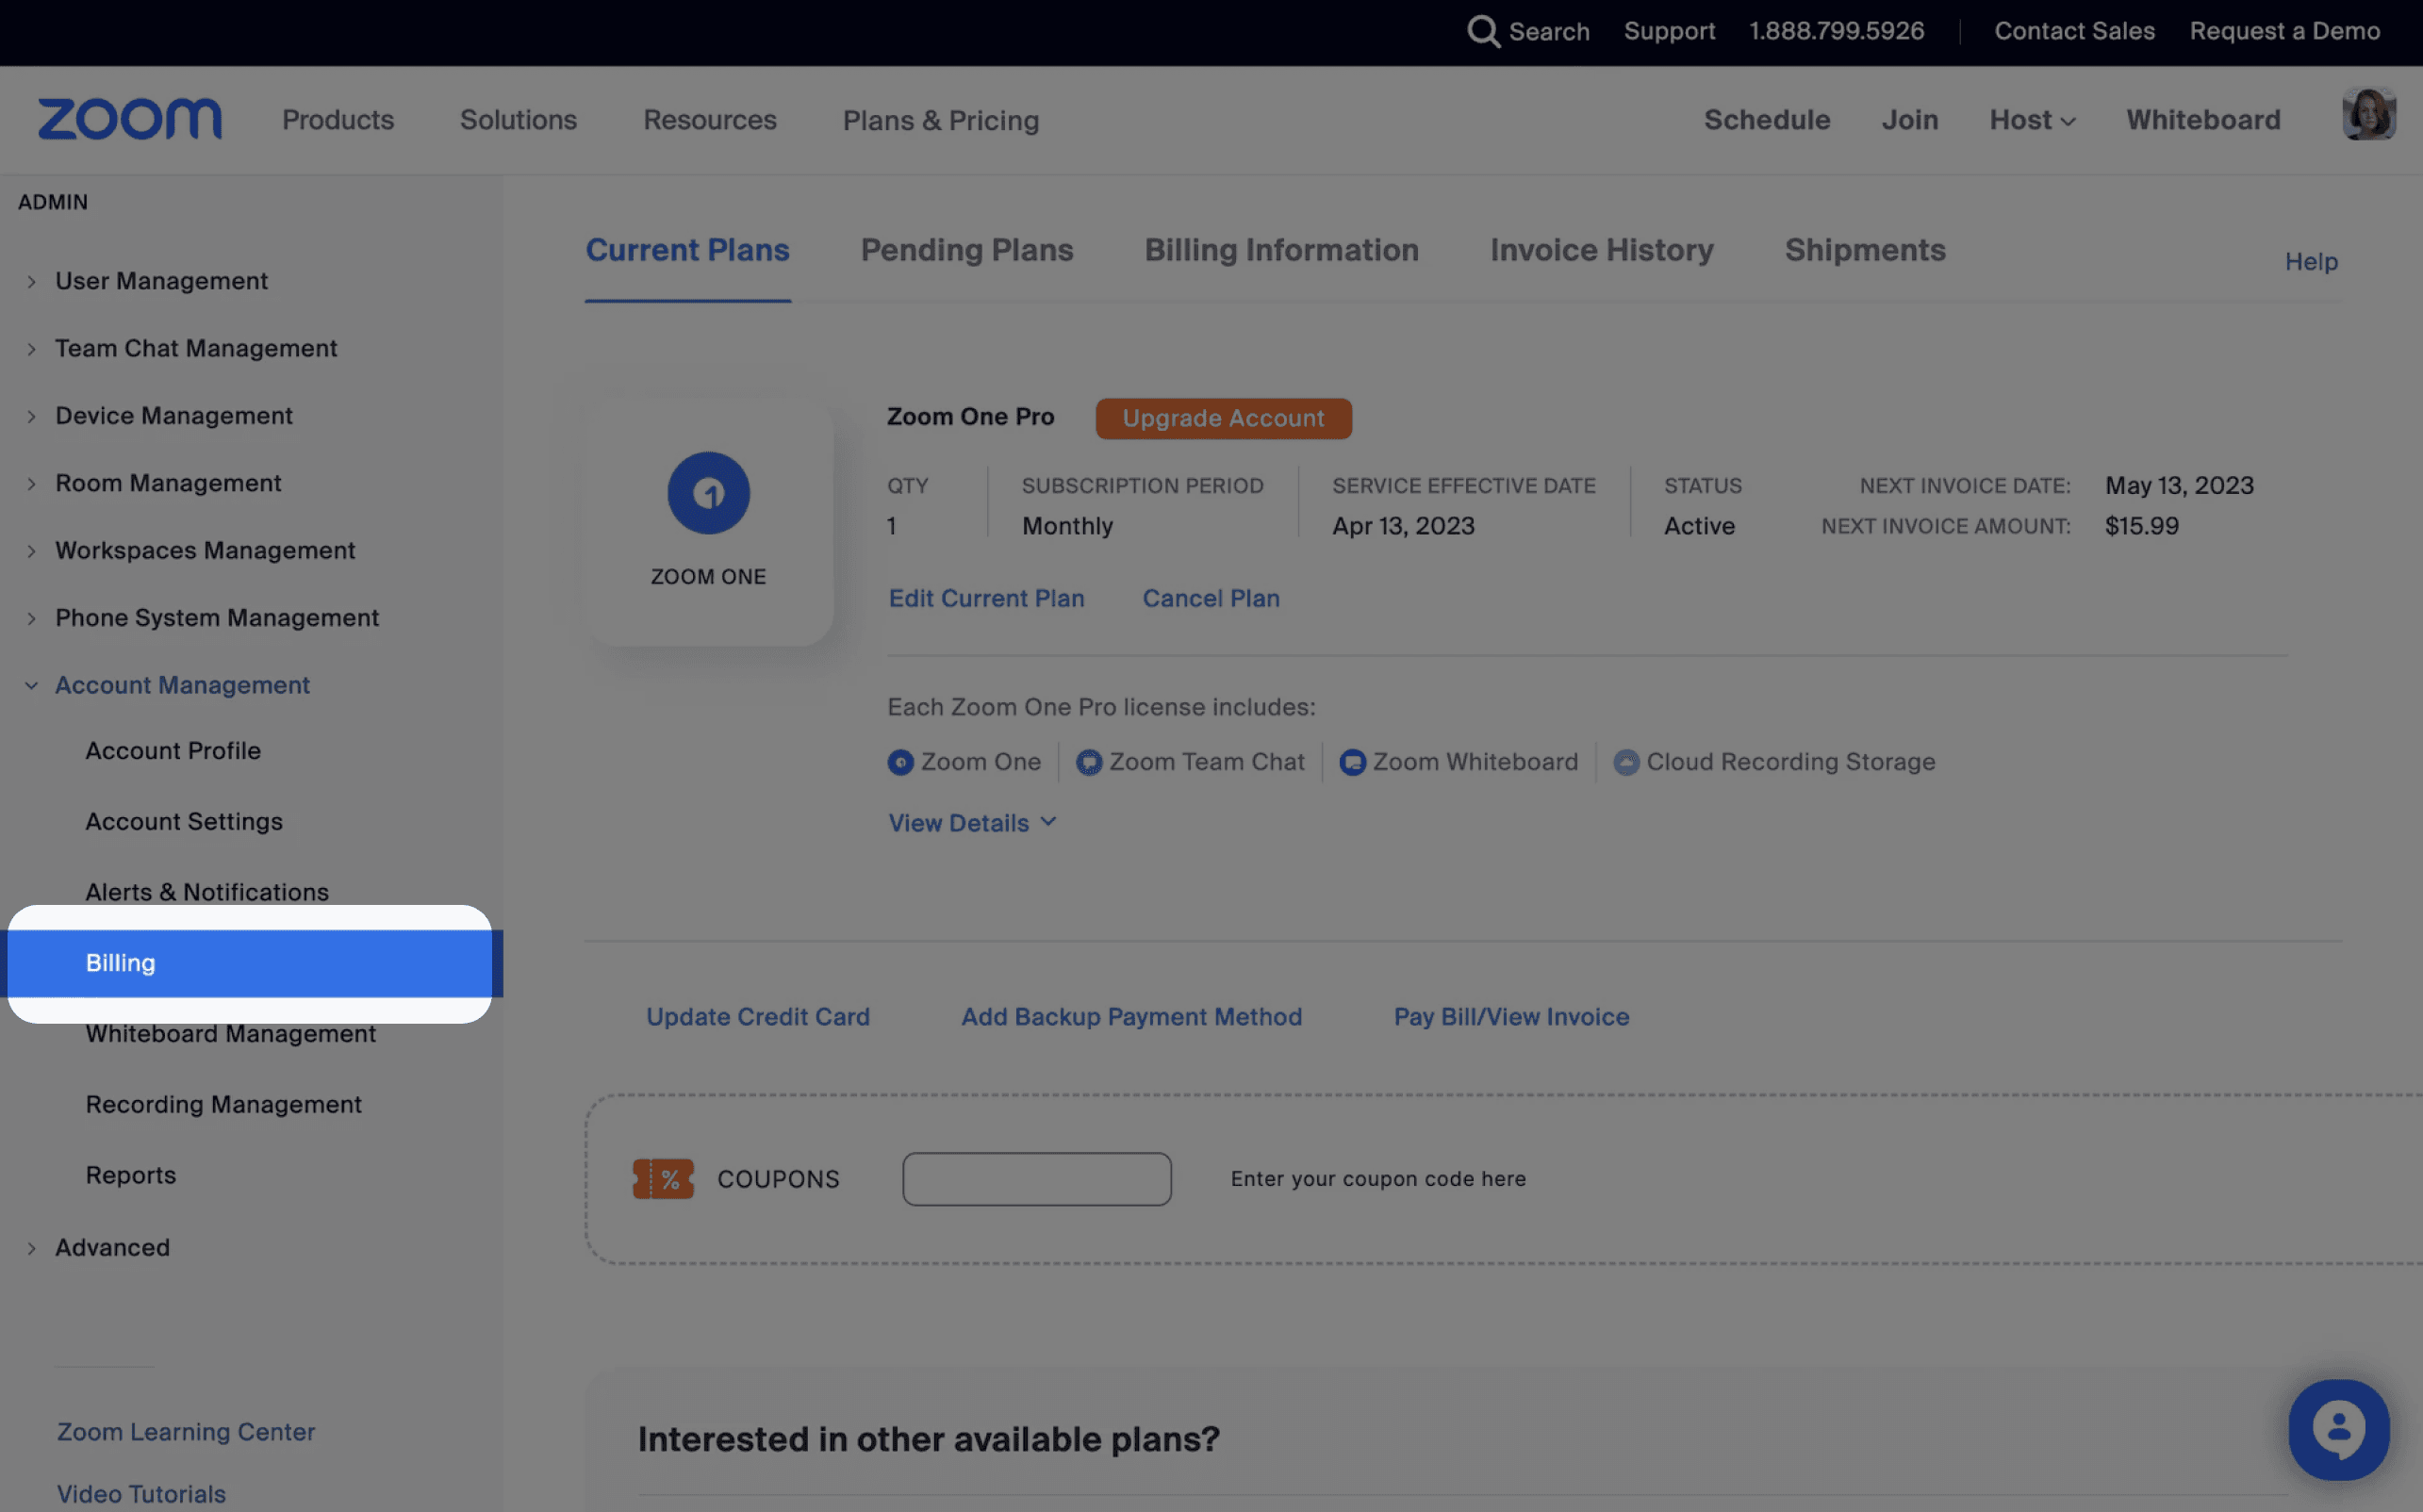Open Update Credit Card link
This screenshot has width=2423, height=1512.
[x=757, y=1017]
